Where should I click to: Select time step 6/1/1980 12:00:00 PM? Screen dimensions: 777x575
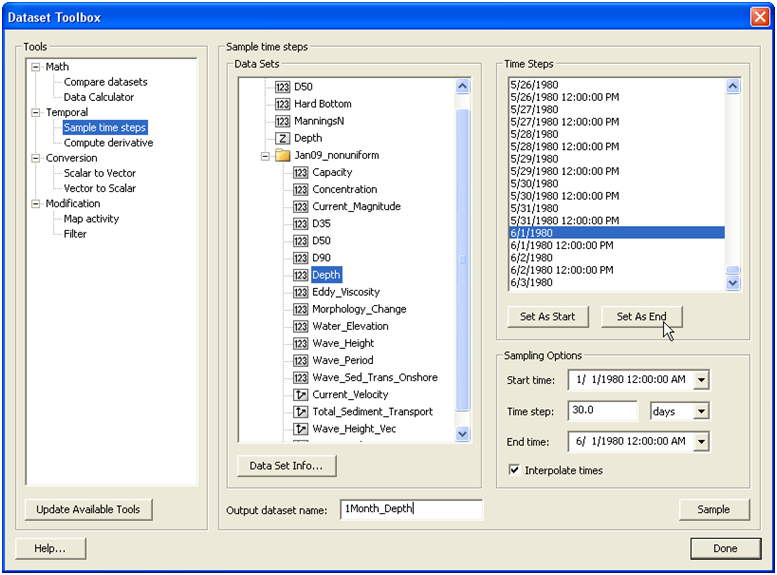pos(617,245)
